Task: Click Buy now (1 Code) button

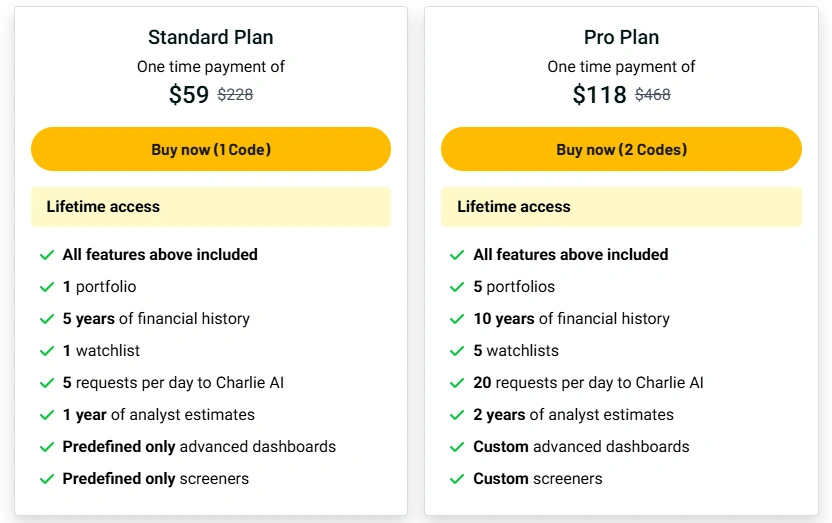Action: [211, 149]
